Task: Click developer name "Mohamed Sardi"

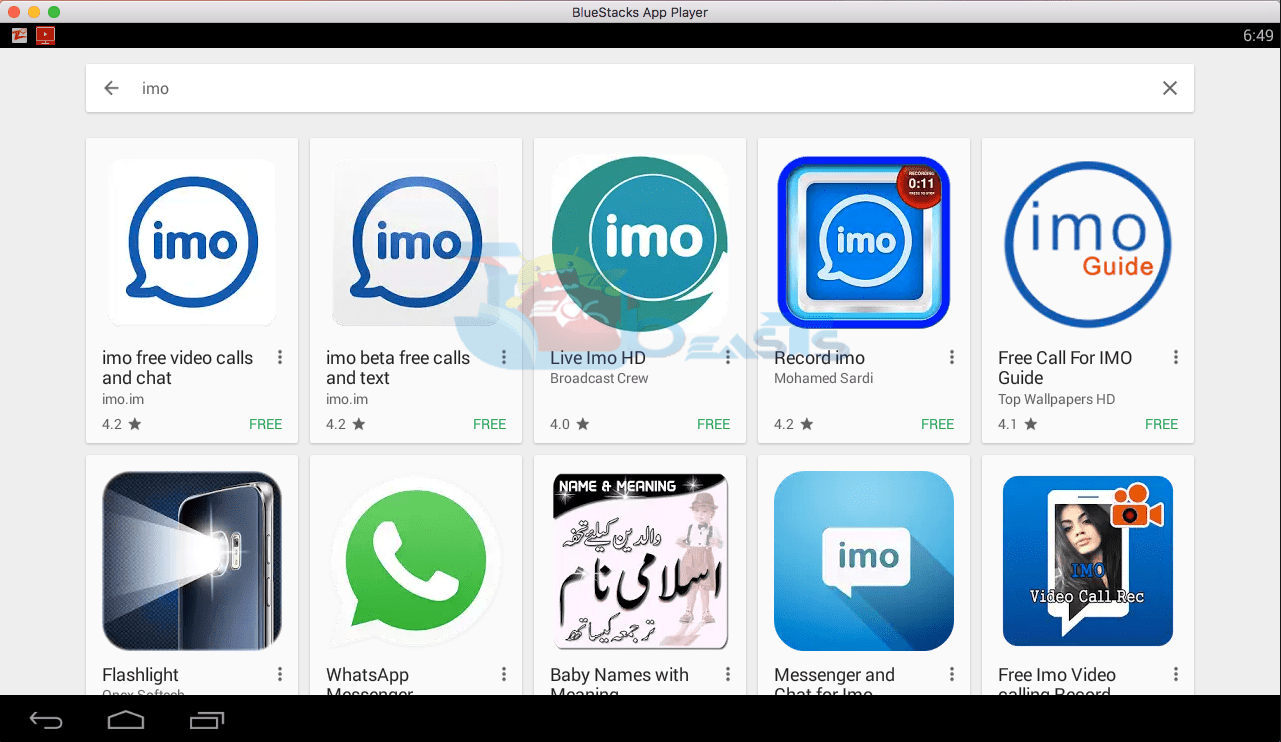Action: [x=824, y=379]
